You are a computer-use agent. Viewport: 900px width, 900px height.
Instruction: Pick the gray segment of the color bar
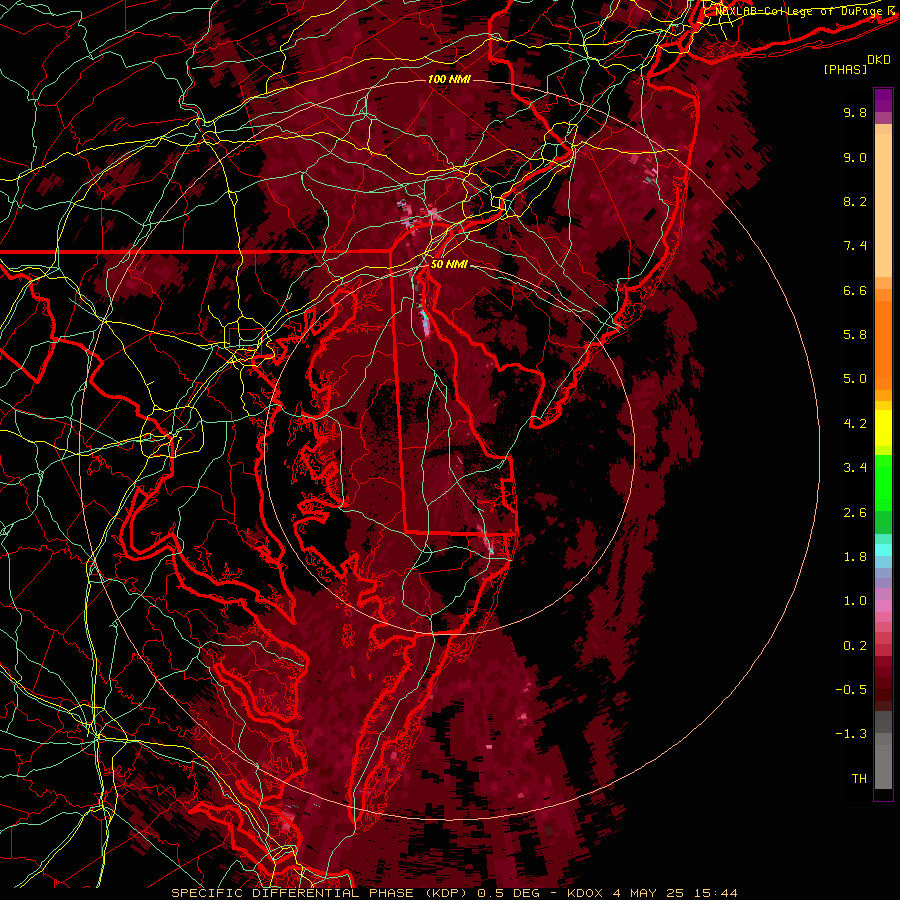(883, 750)
